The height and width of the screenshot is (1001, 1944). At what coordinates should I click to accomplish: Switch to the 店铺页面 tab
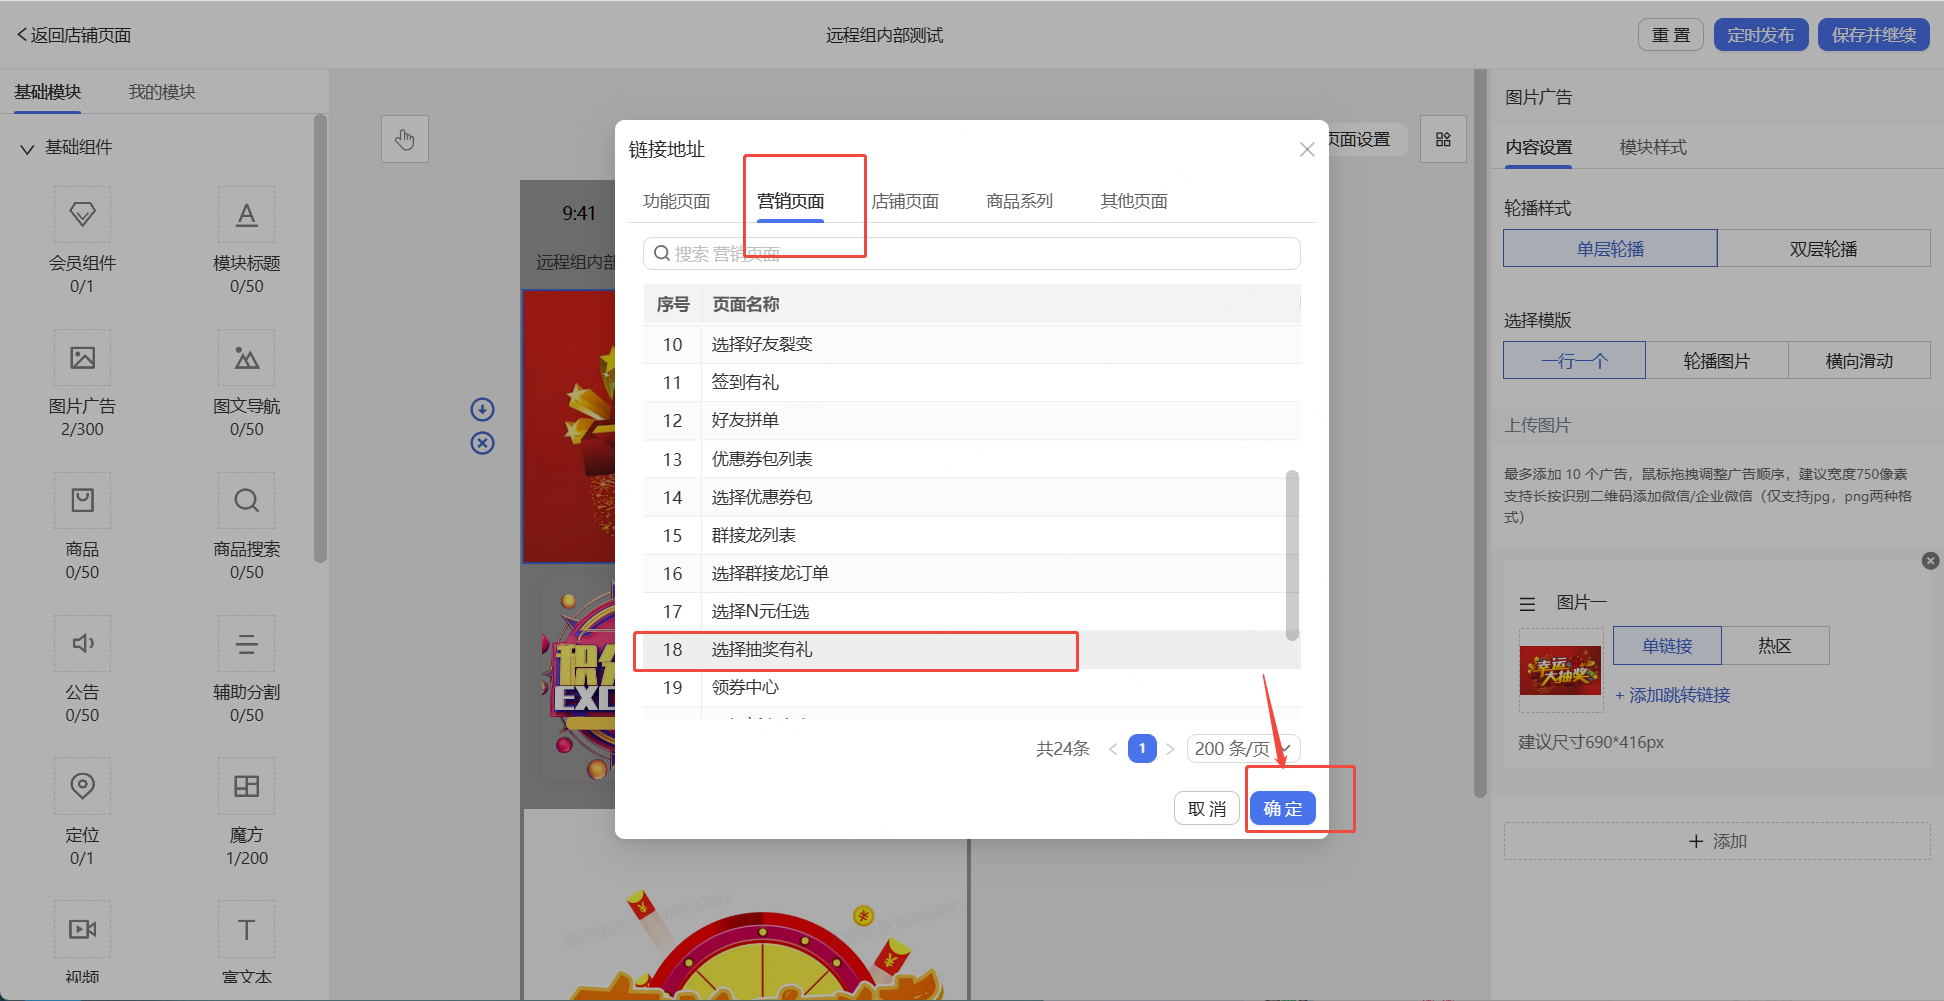tap(905, 201)
